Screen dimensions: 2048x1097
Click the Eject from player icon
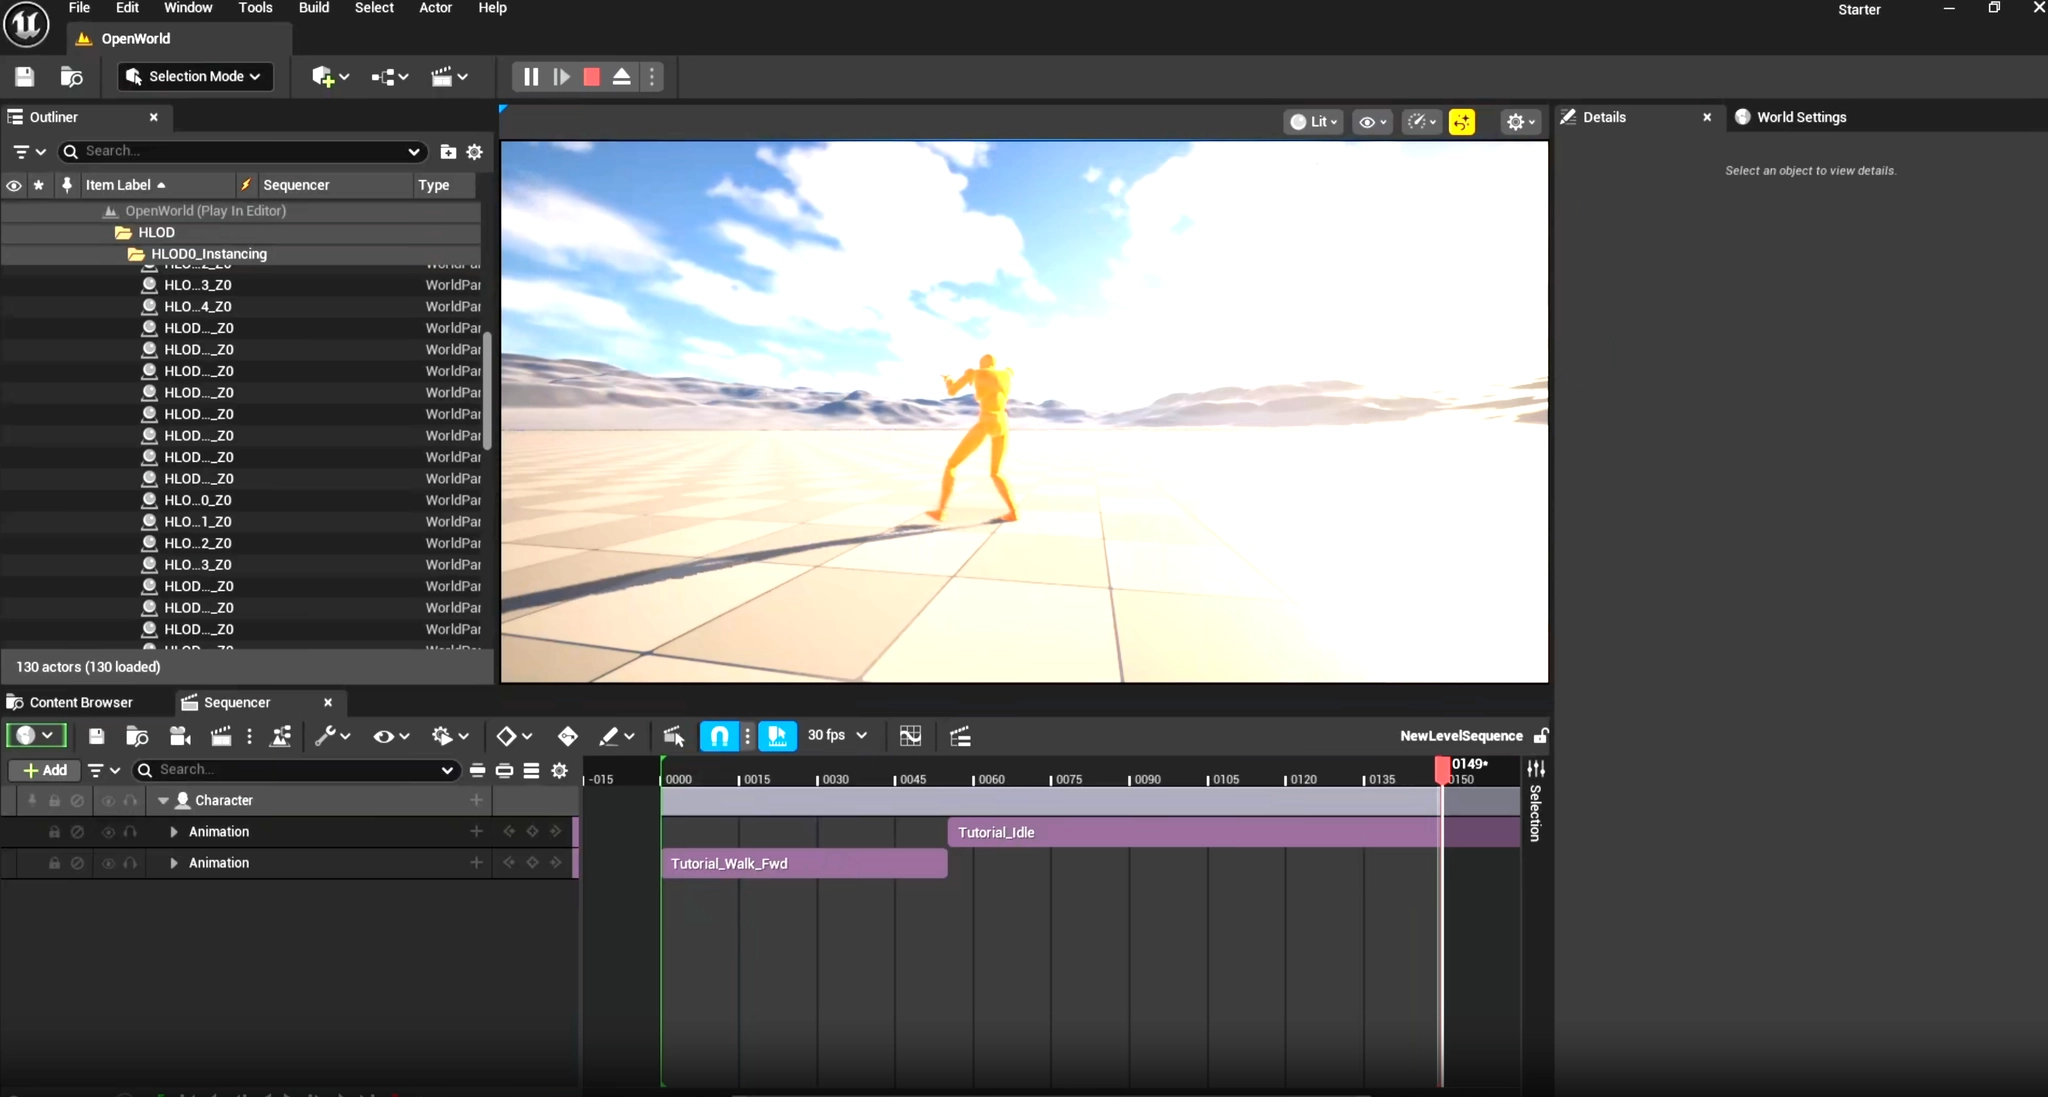tap(621, 77)
